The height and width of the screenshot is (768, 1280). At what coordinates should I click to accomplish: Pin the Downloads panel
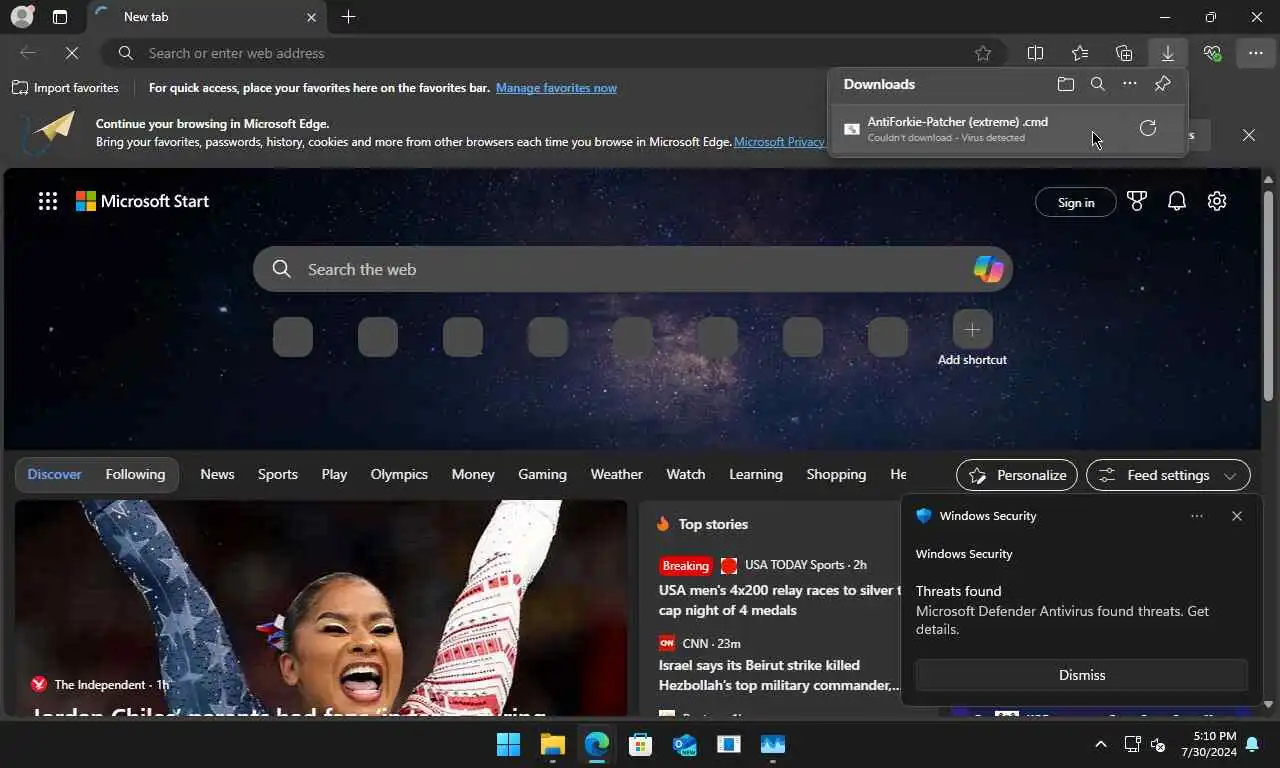(x=1162, y=84)
